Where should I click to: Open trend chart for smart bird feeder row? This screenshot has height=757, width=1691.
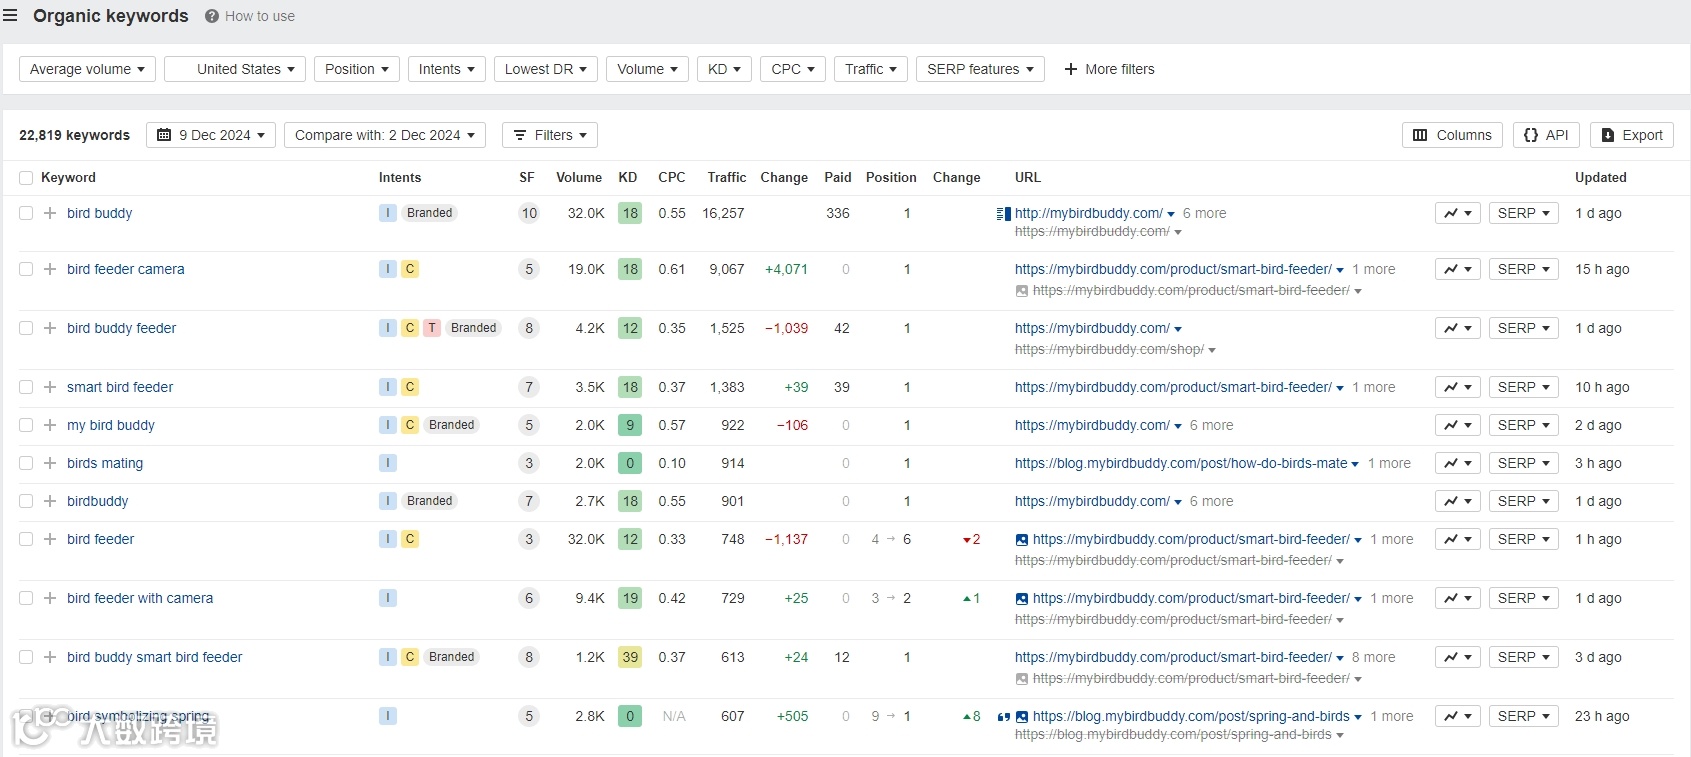[1457, 387]
